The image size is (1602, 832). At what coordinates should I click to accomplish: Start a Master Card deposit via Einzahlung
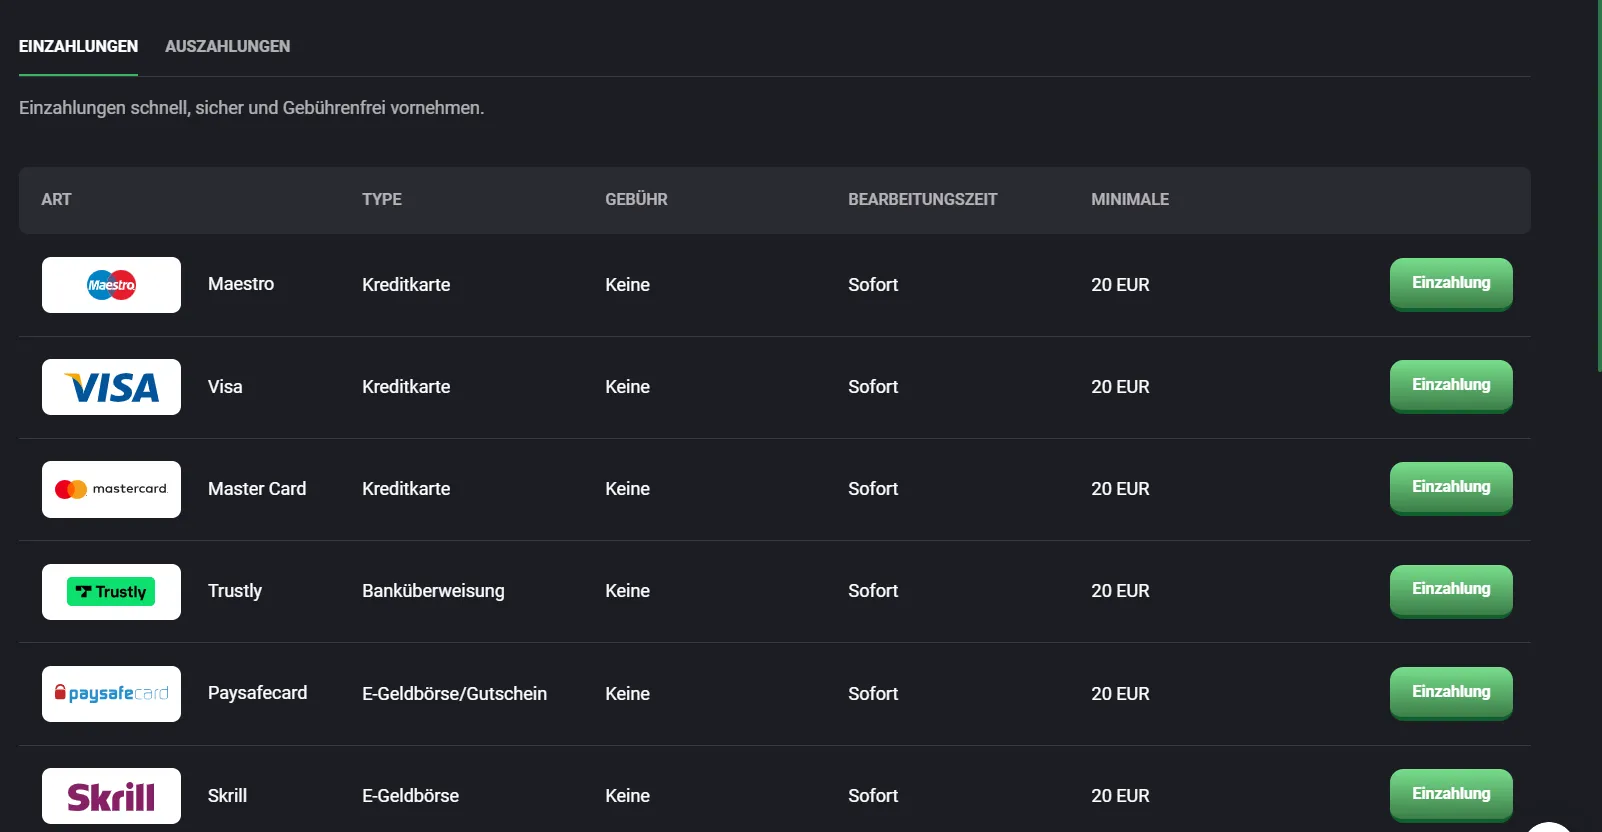point(1450,487)
